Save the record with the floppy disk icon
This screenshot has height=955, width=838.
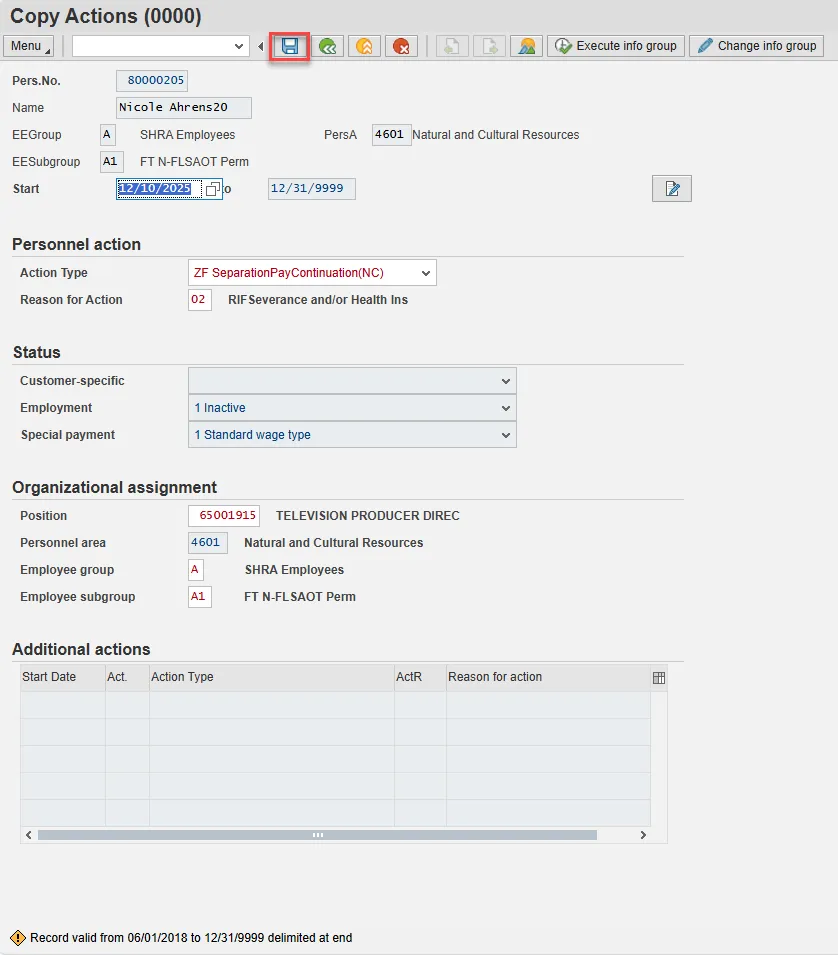click(290, 46)
